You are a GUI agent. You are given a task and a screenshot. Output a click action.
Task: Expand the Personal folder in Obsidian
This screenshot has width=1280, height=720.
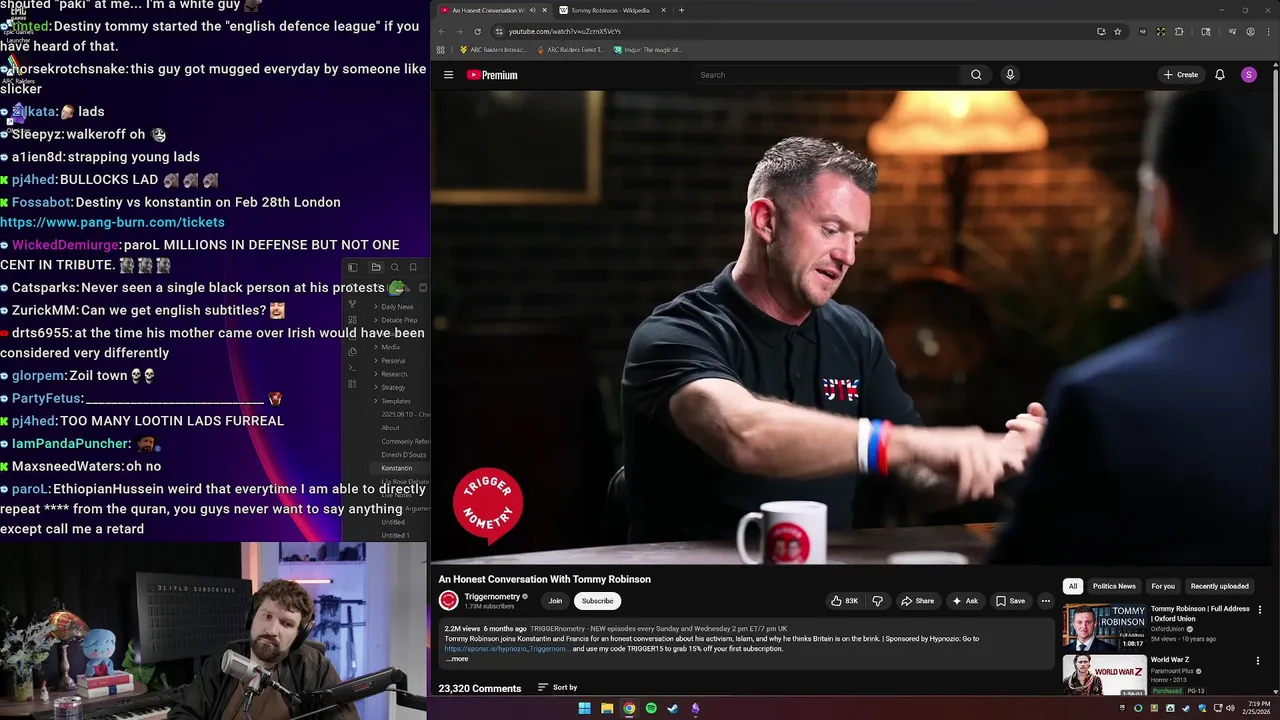[393, 360]
